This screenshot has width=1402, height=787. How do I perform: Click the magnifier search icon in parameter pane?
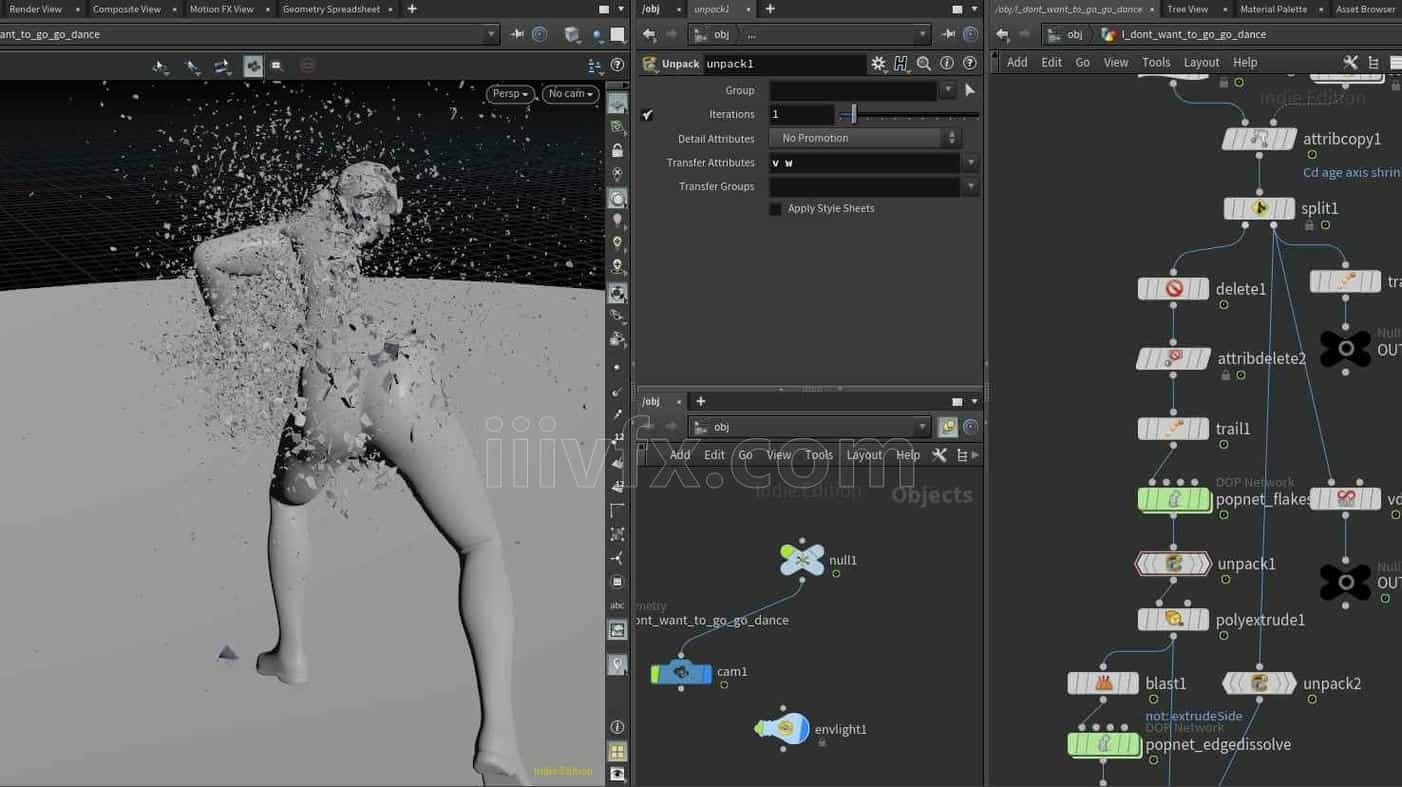924,63
